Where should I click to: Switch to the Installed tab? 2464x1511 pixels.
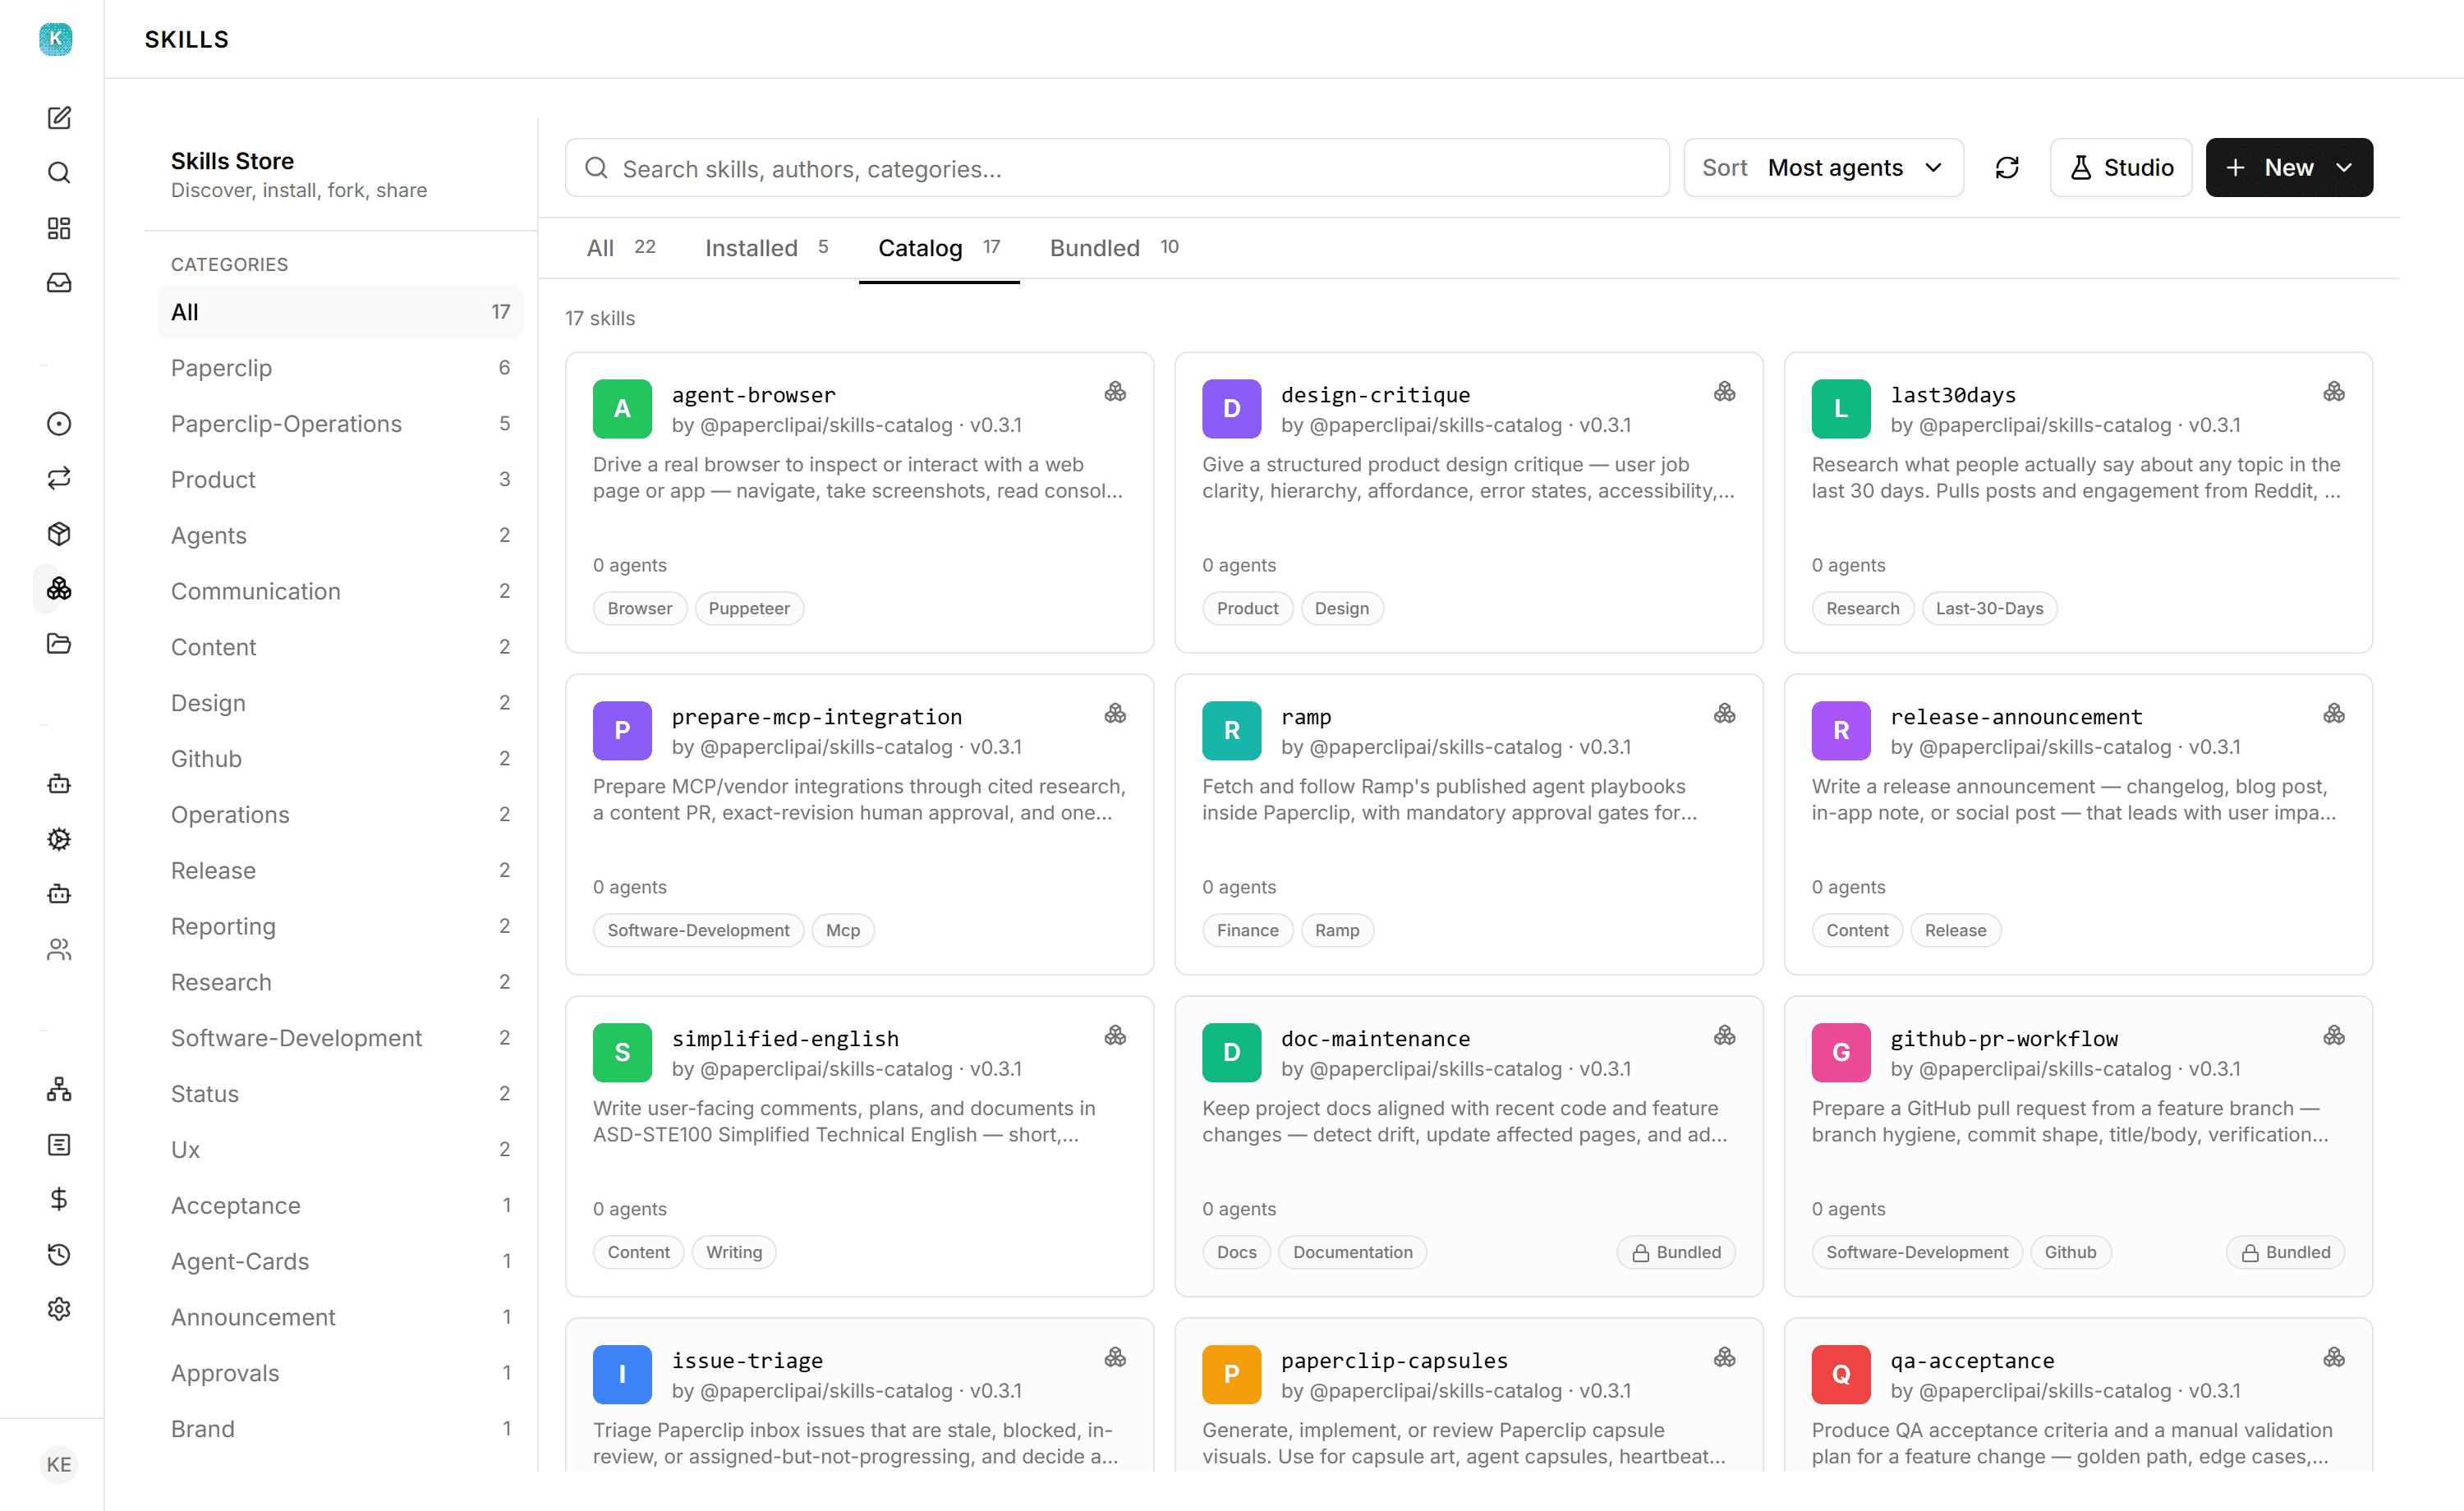(x=766, y=248)
